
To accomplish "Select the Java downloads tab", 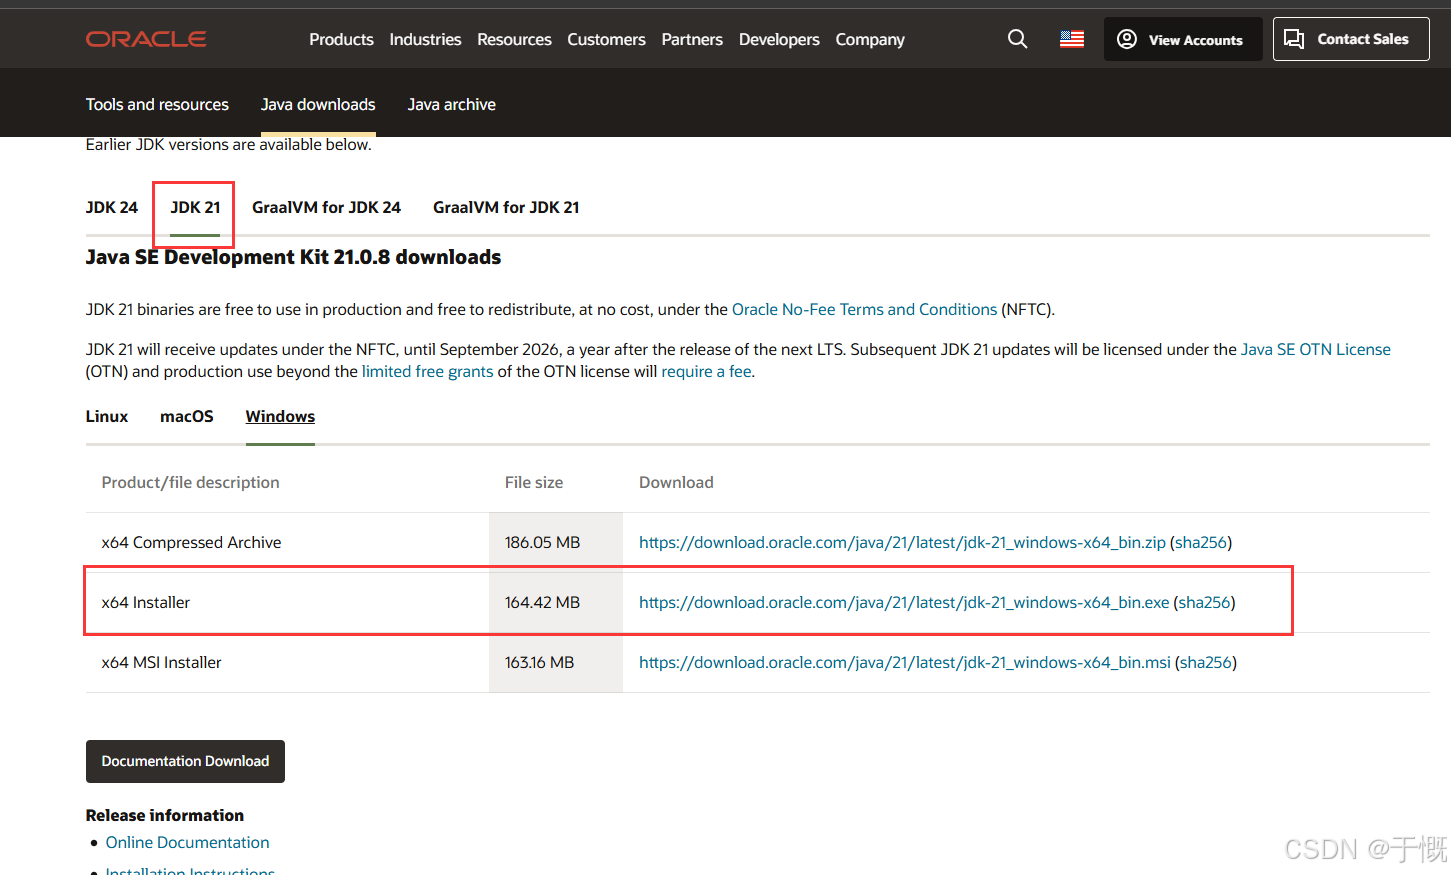I will [x=318, y=104].
